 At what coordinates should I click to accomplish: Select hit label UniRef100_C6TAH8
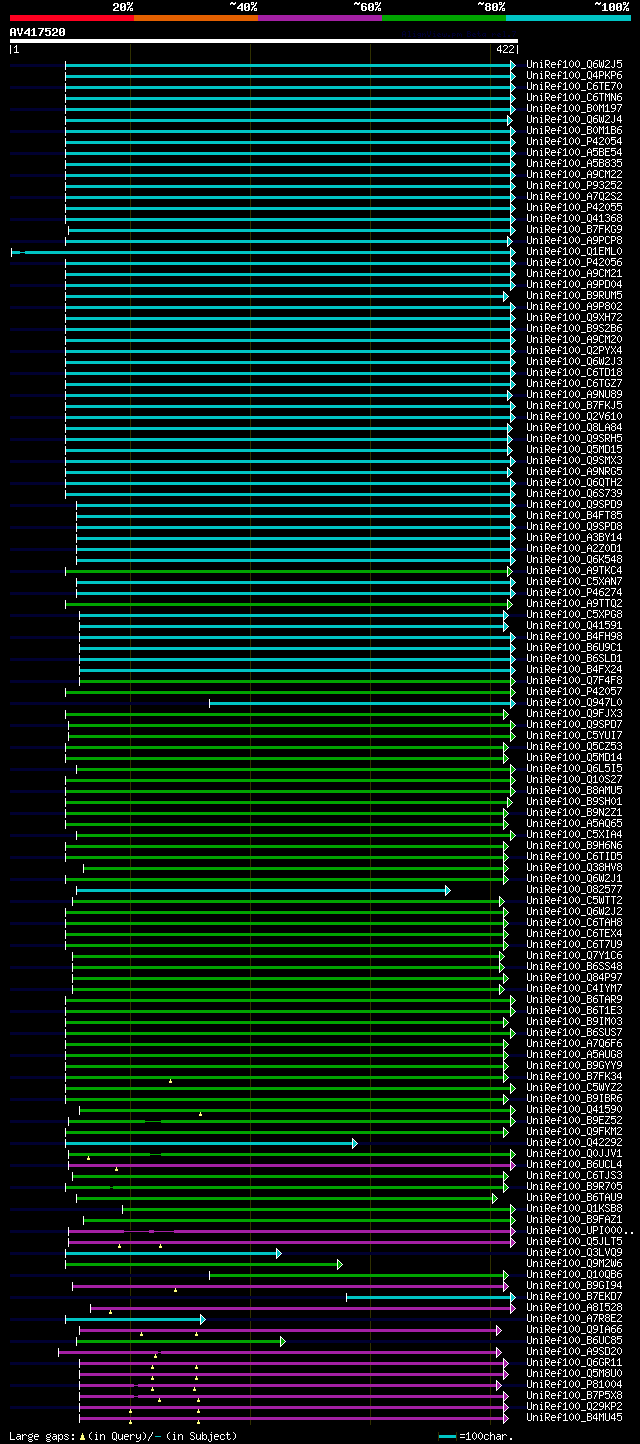(x=574, y=922)
